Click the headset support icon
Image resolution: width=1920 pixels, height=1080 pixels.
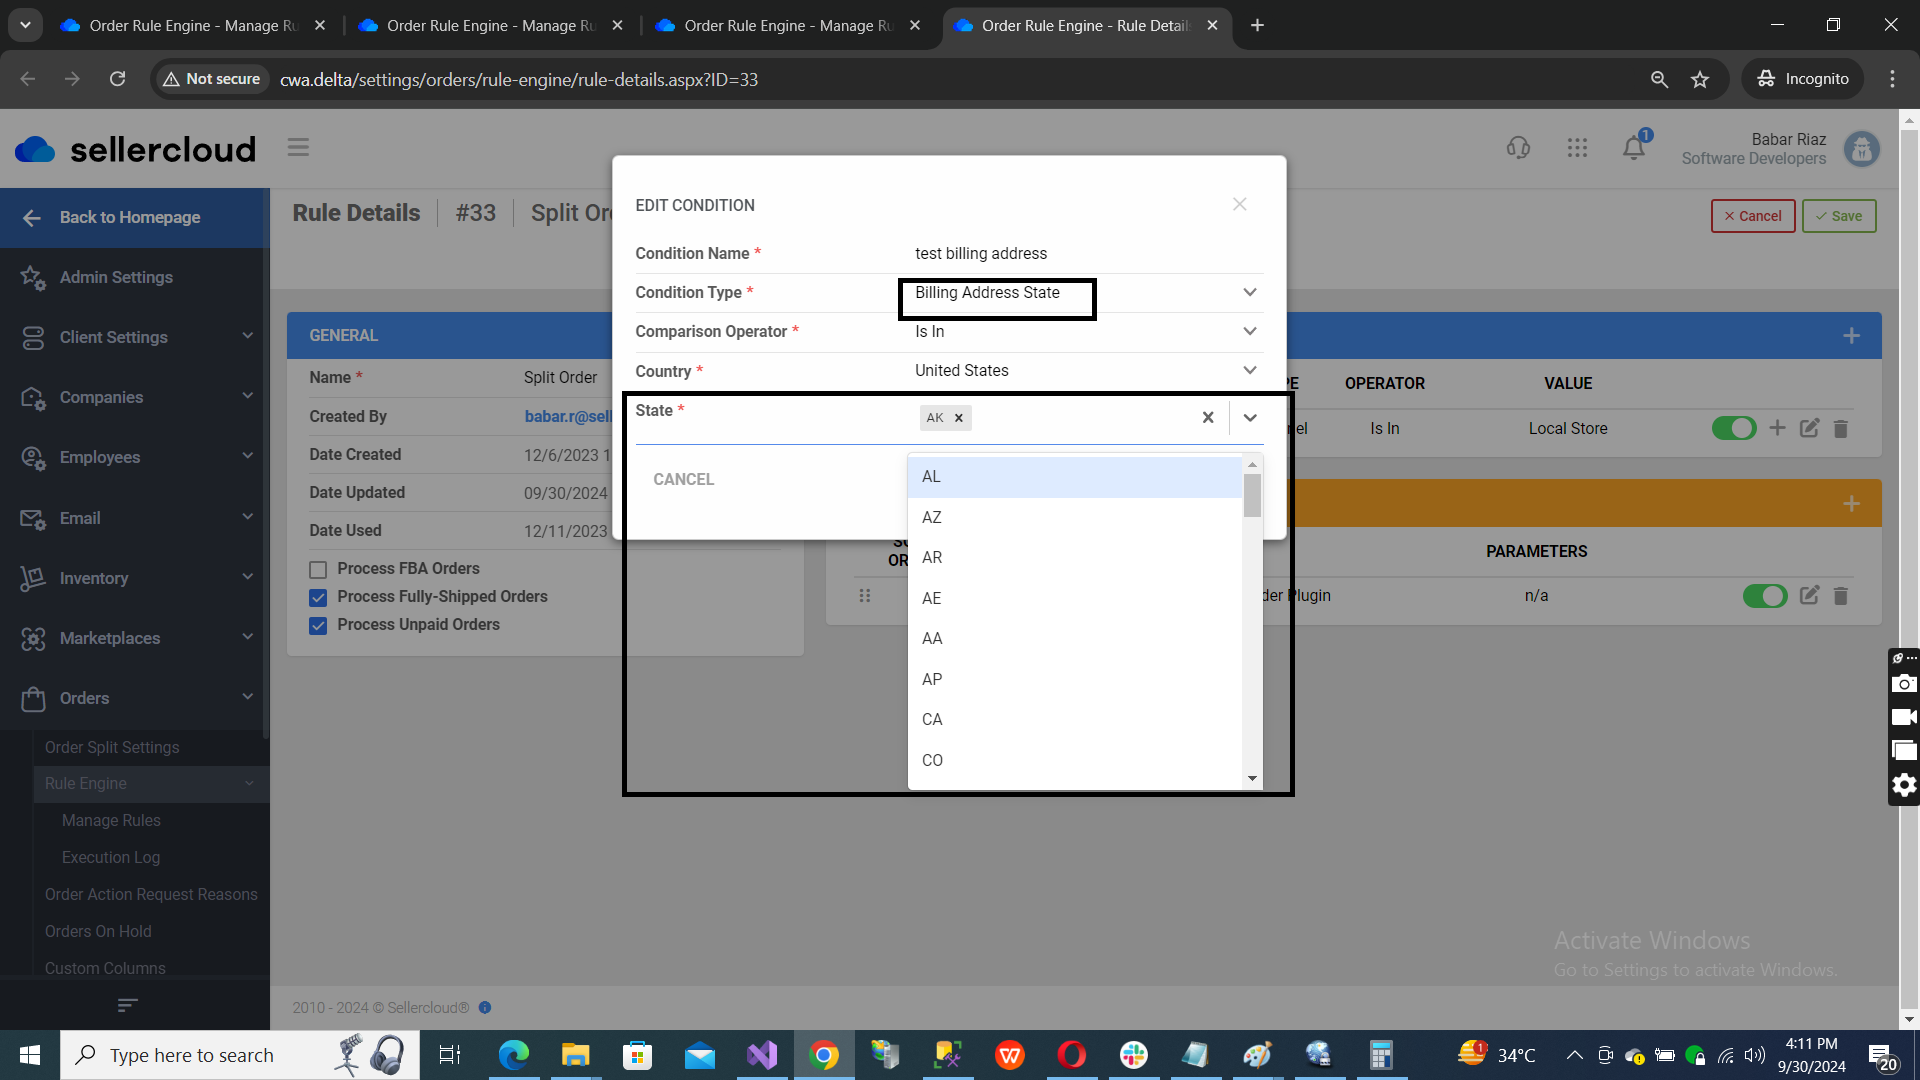point(1518,148)
